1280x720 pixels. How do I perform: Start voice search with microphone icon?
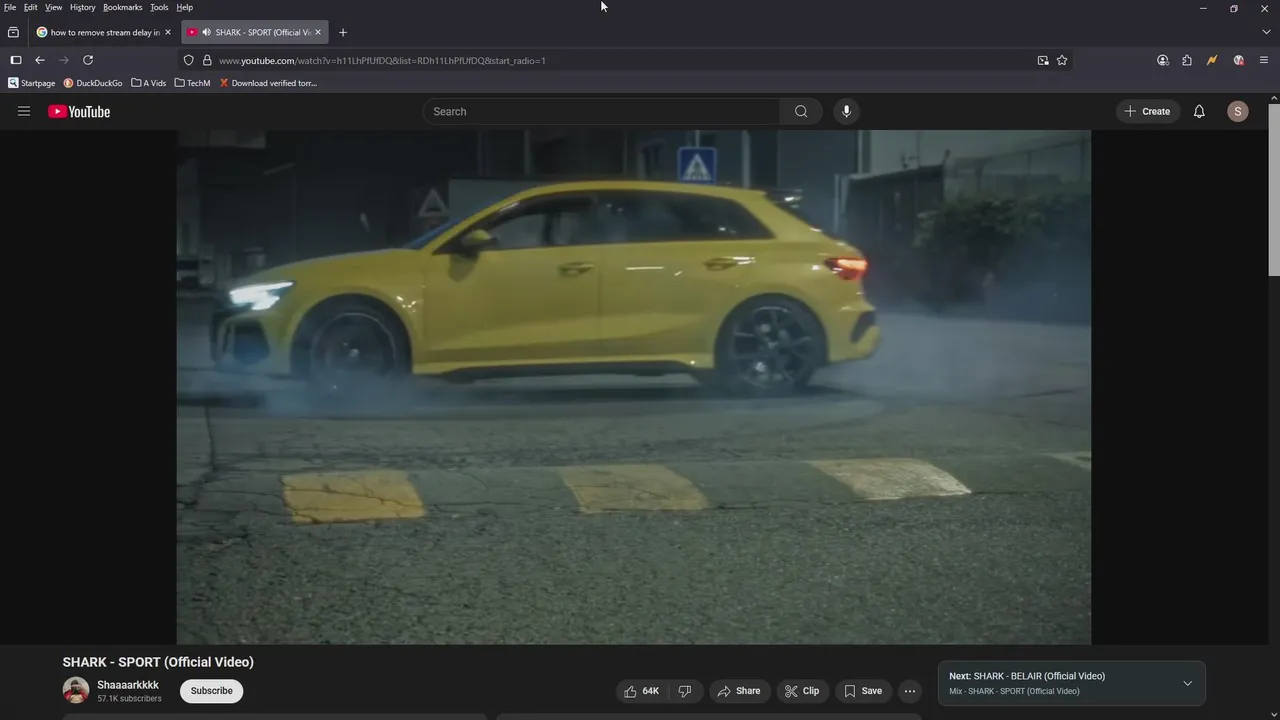click(x=846, y=111)
